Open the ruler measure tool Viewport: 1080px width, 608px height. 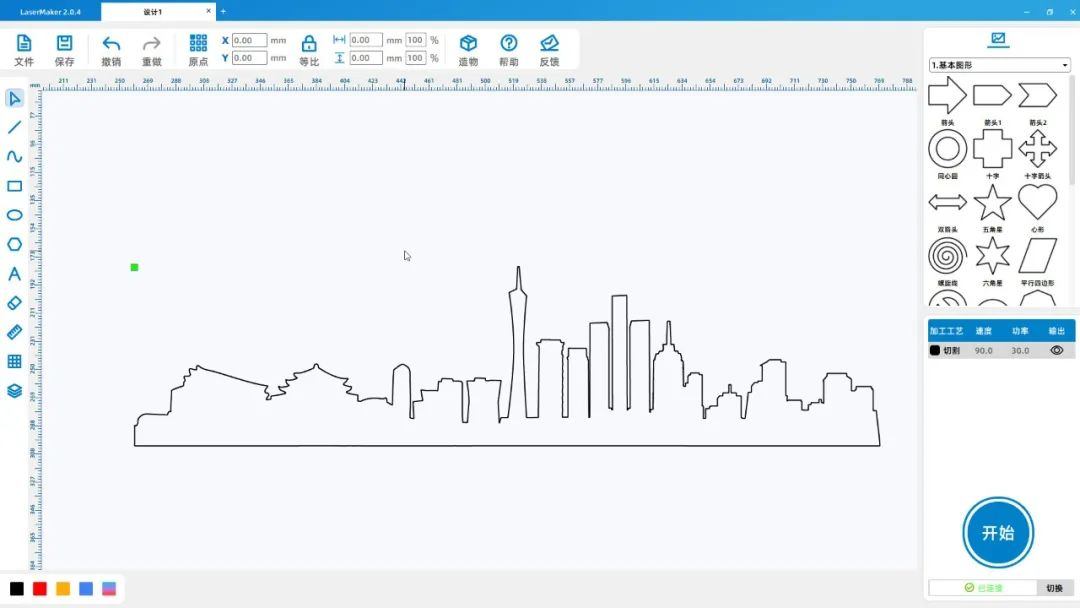tap(15, 332)
